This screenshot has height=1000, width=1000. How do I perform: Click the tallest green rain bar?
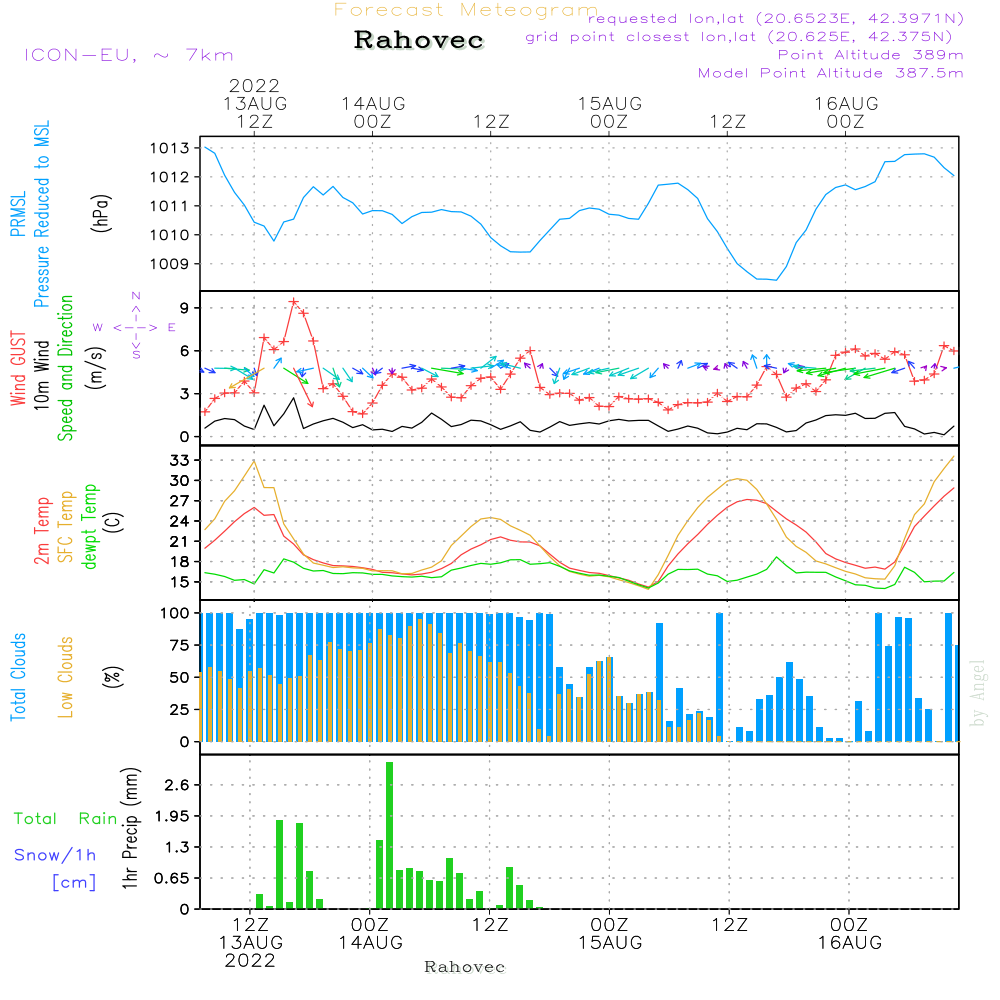(x=390, y=835)
